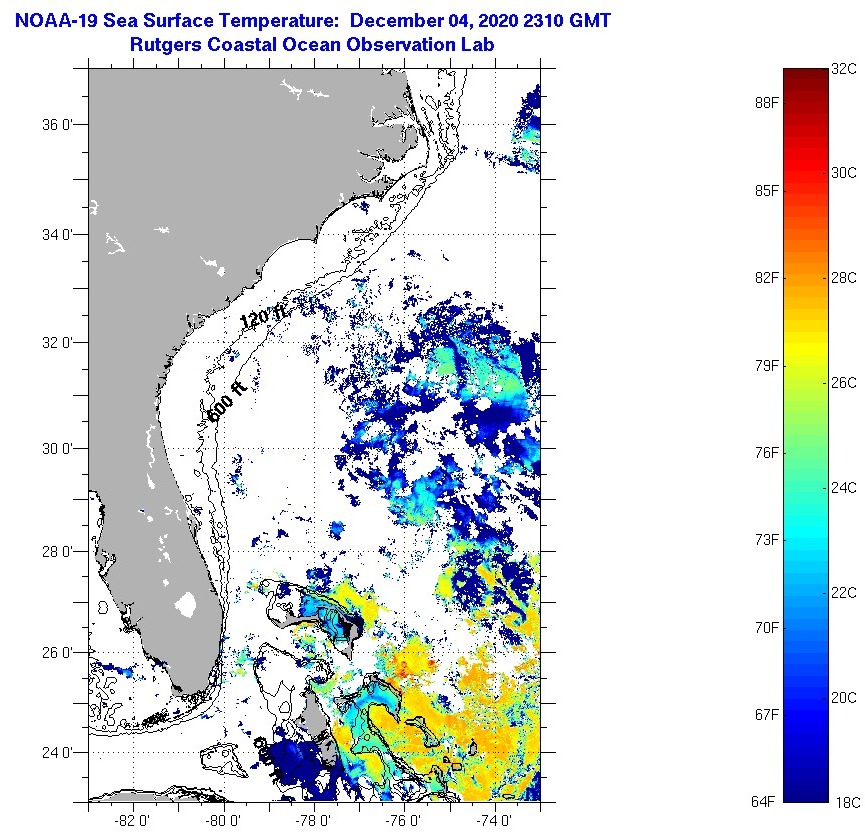
Task: Click the 32 0' latitude label
Action: (x=57, y=343)
